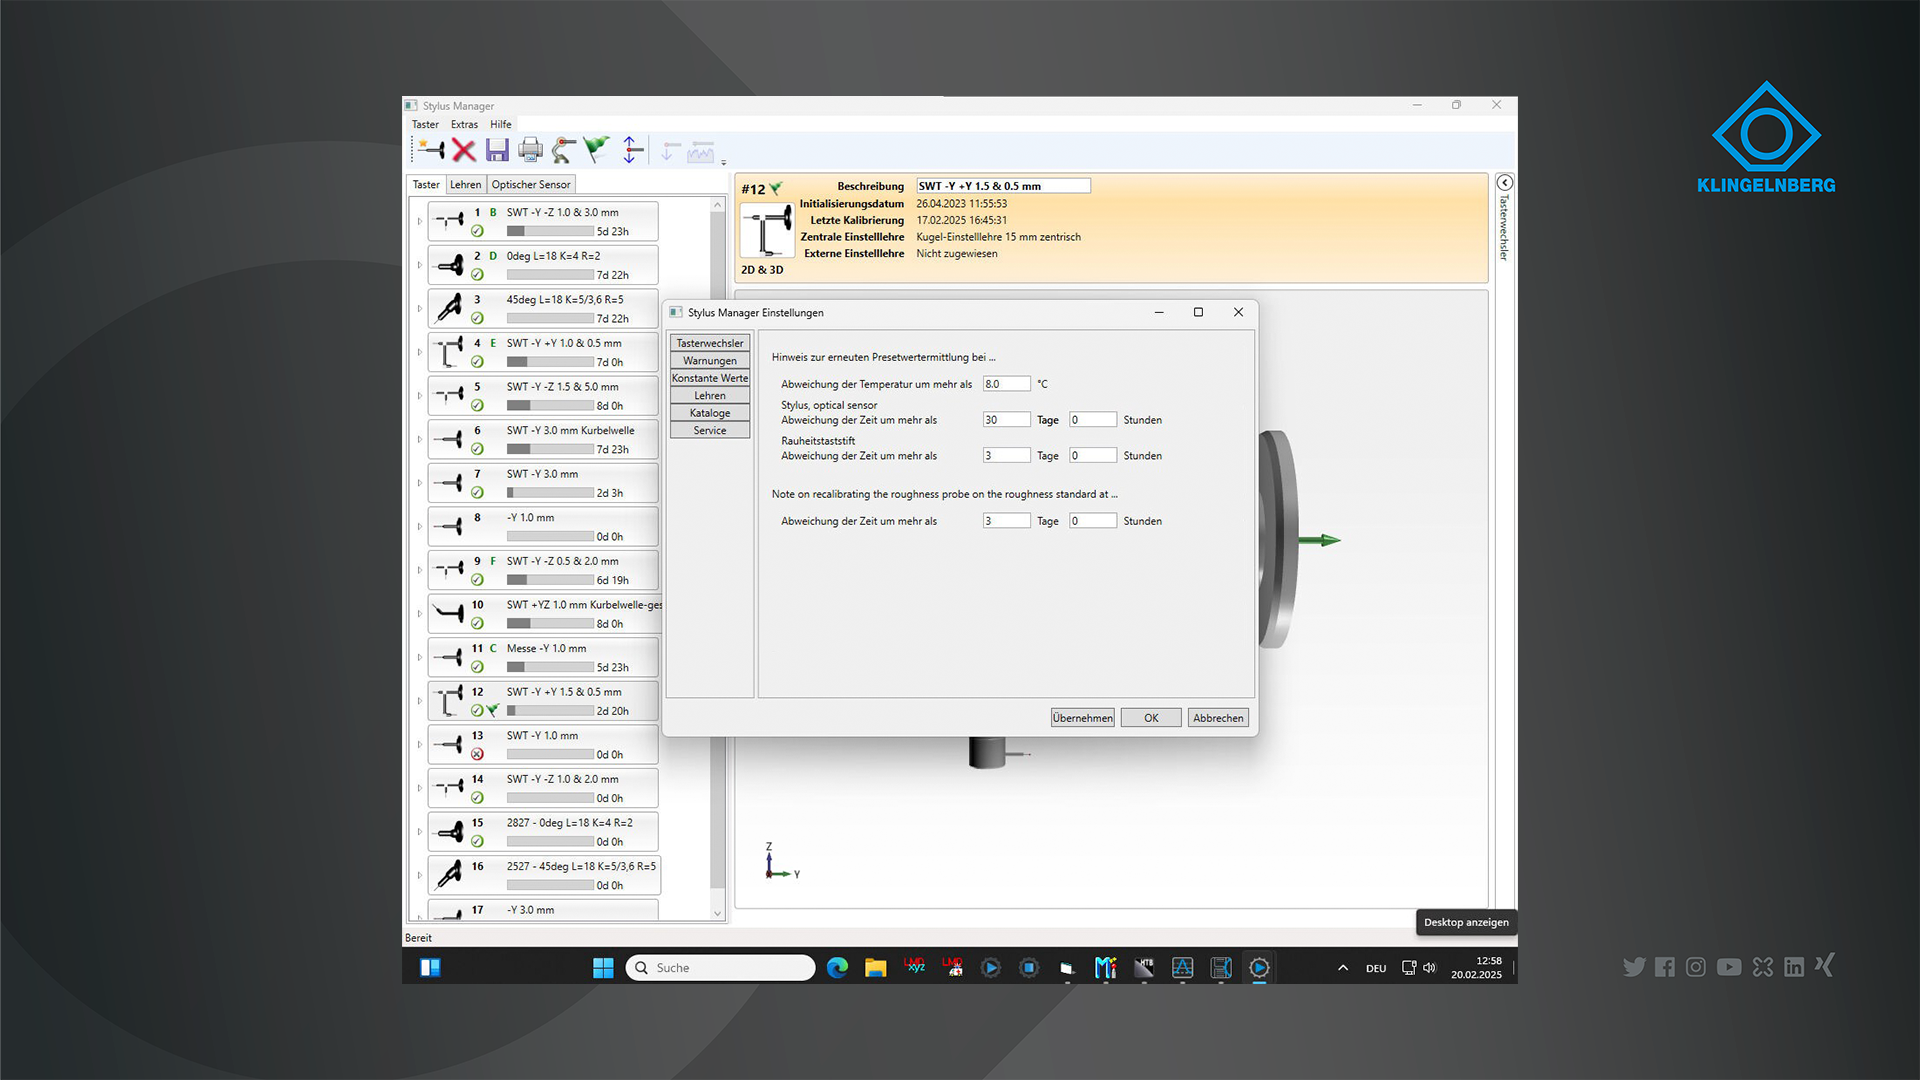Click the stylus image in the #12 details header
Screen dimensions: 1920x1080
(766, 231)
